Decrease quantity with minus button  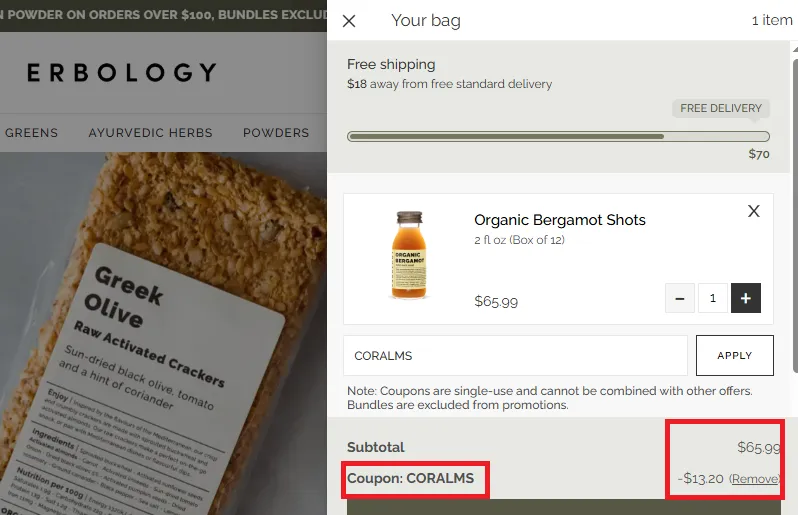679,298
